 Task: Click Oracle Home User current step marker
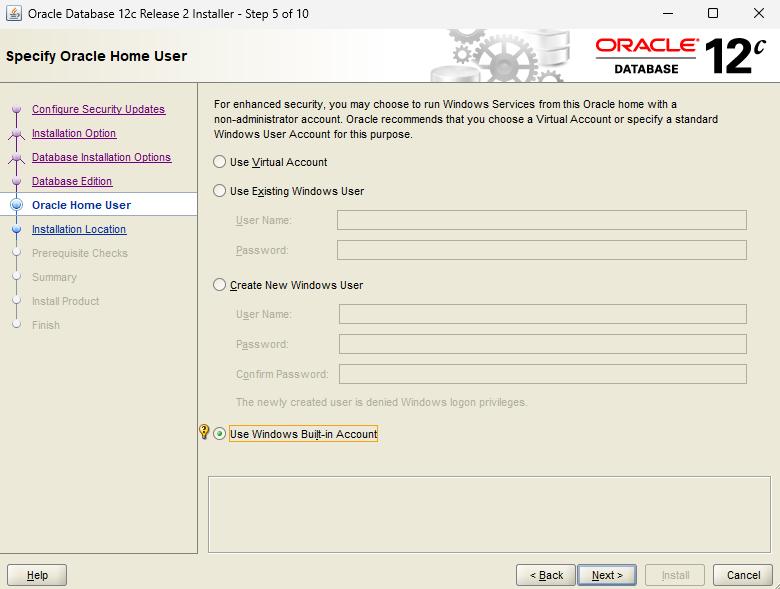(x=16, y=205)
